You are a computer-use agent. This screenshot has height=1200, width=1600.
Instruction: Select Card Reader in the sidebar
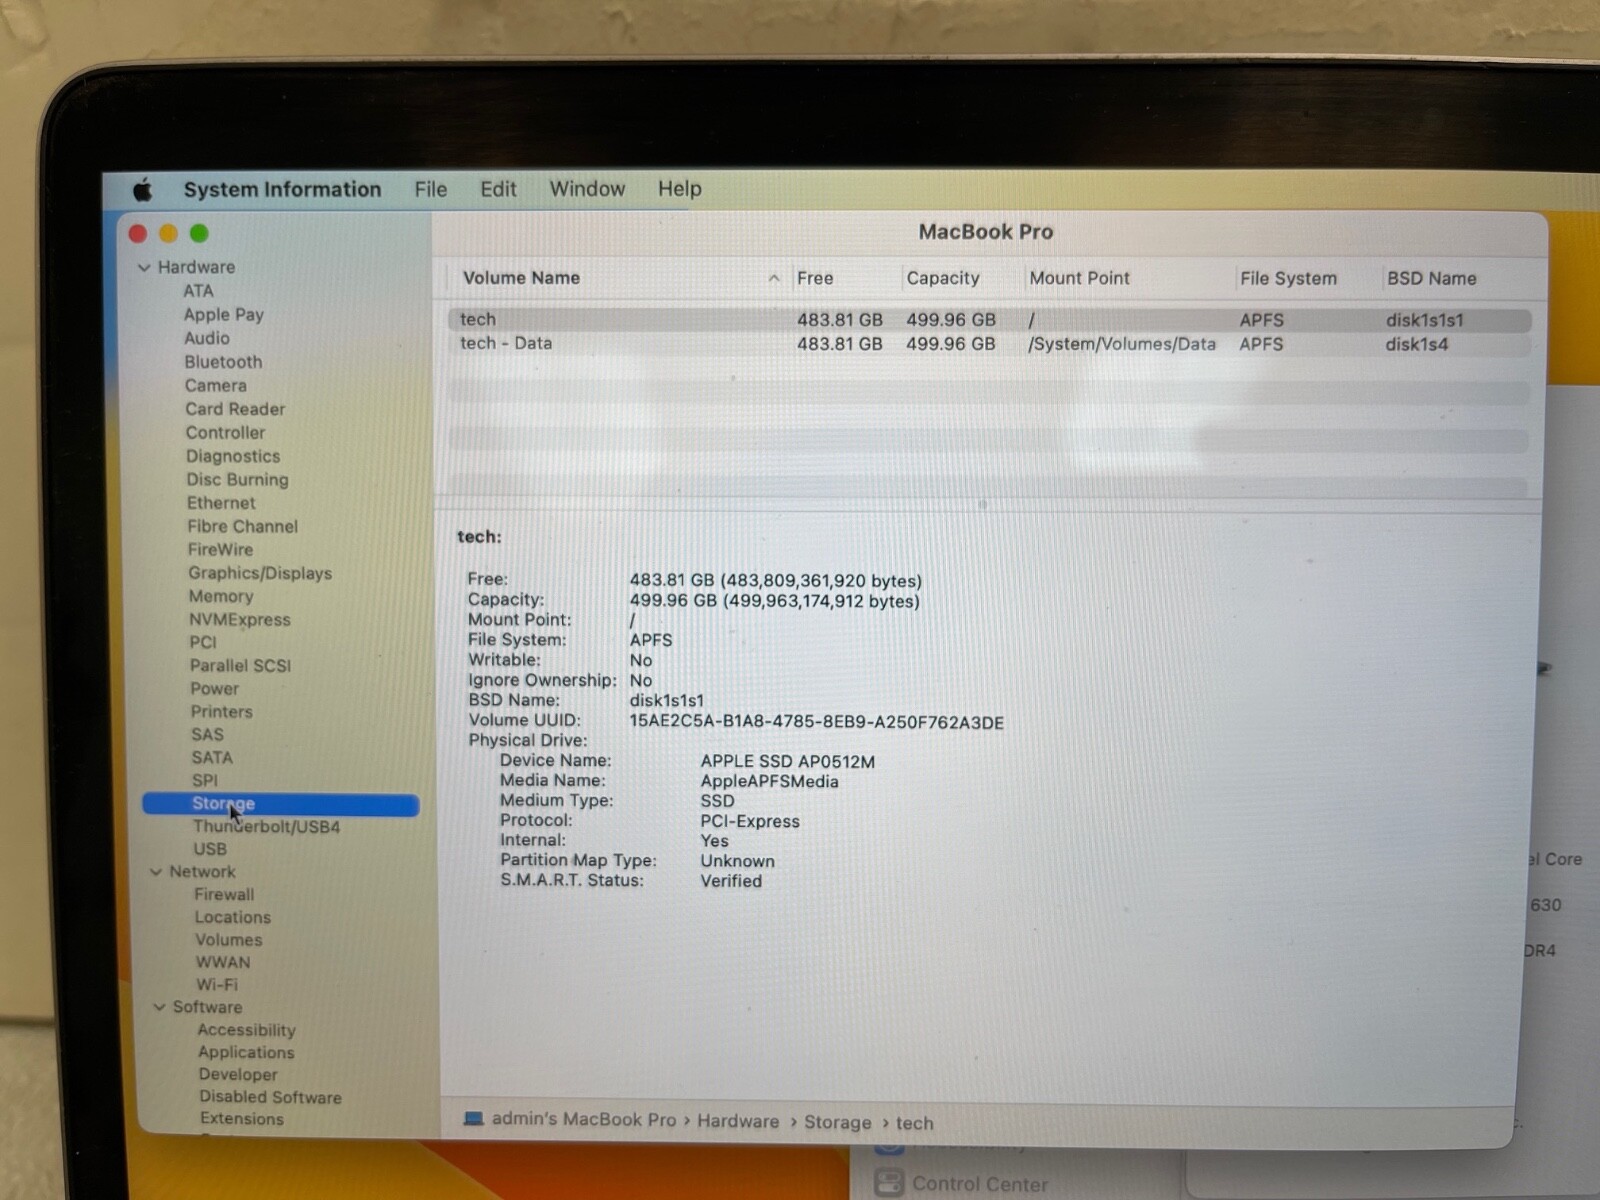point(235,409)
